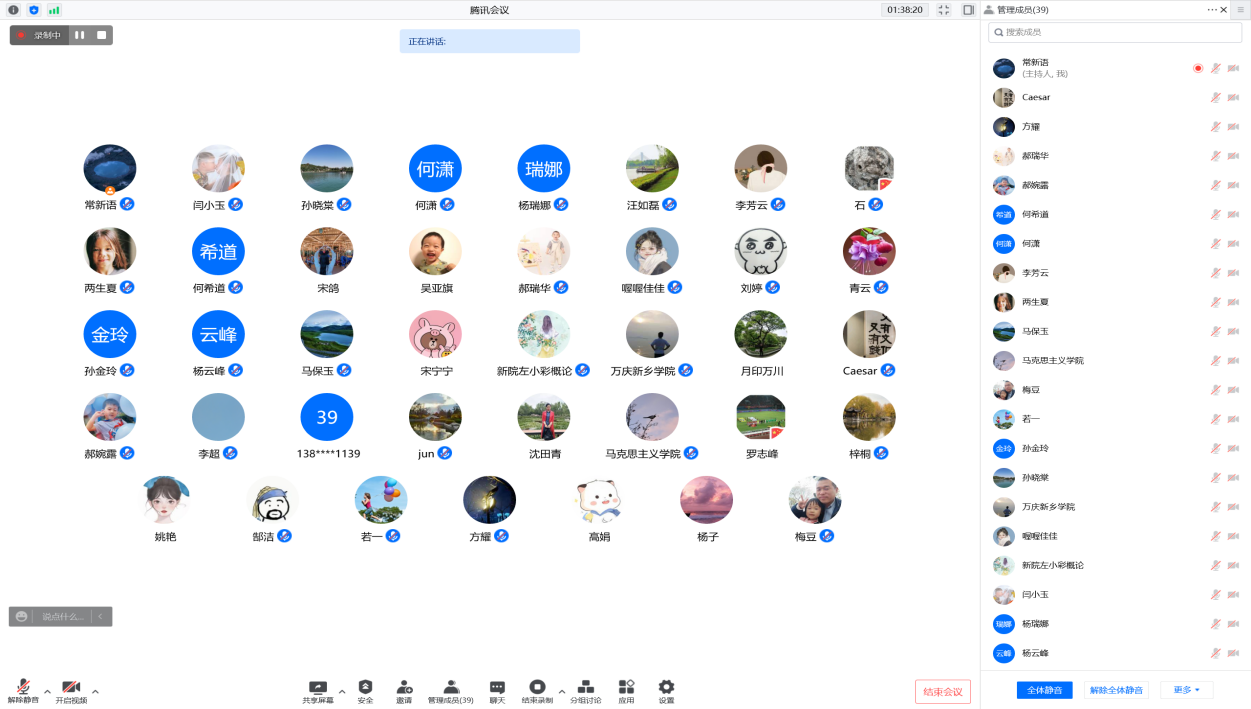The height and width of the screenshot is (709, 1251).
Task: Turn on camera via 开启视频
Action: (71, 691)
